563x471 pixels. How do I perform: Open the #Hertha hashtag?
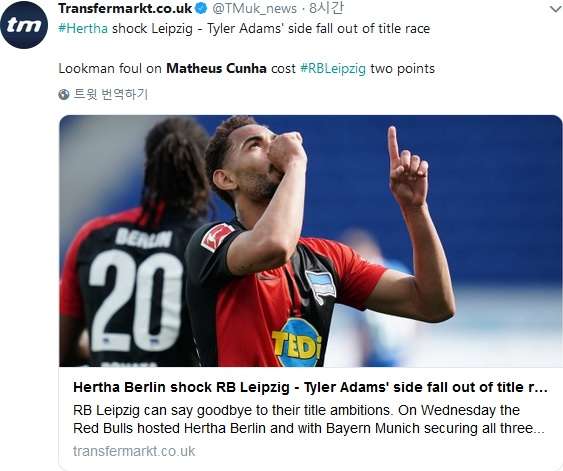(x=83, y=28)
